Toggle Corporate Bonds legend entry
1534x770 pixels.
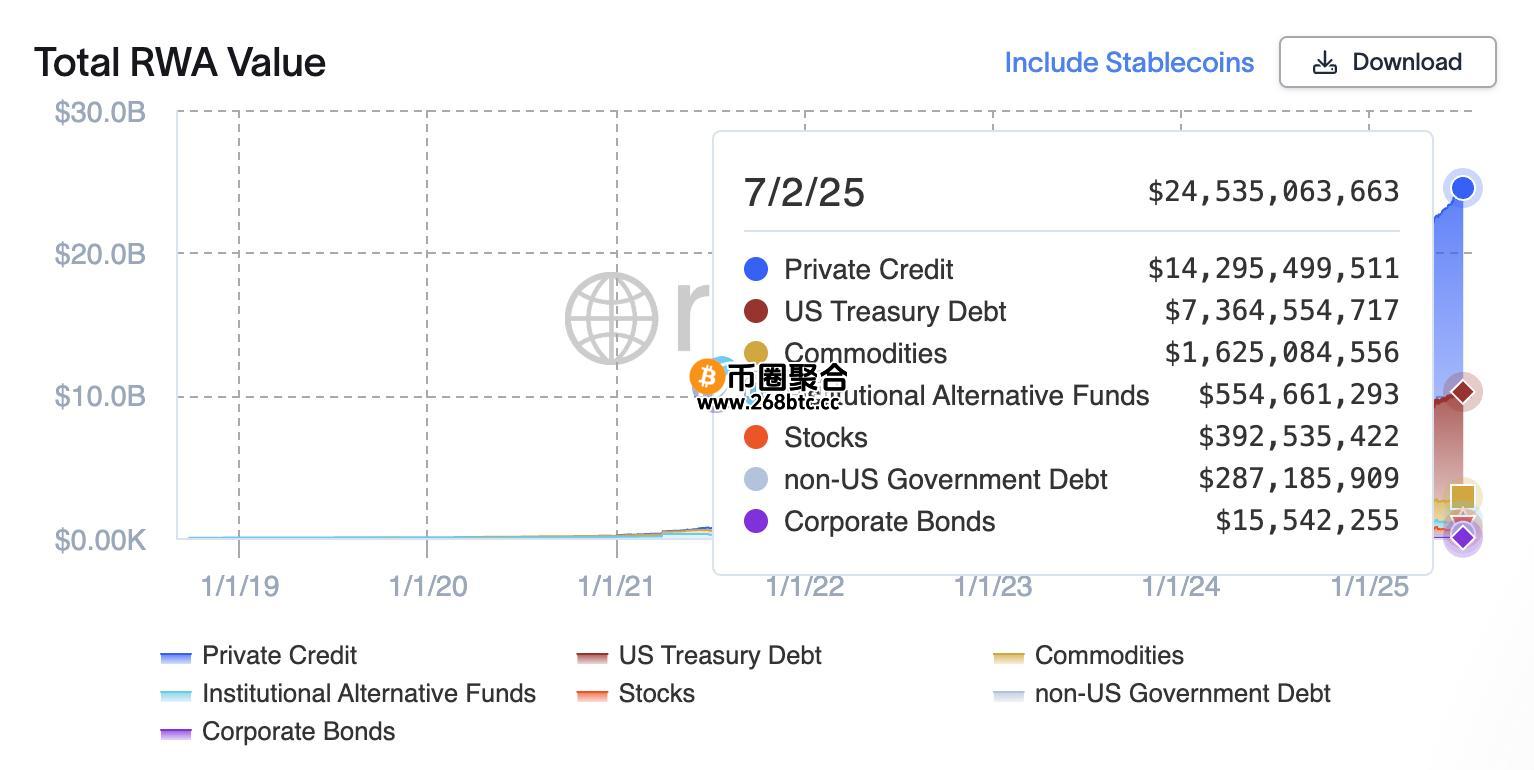pyautogui.click(x=278, y=732)
